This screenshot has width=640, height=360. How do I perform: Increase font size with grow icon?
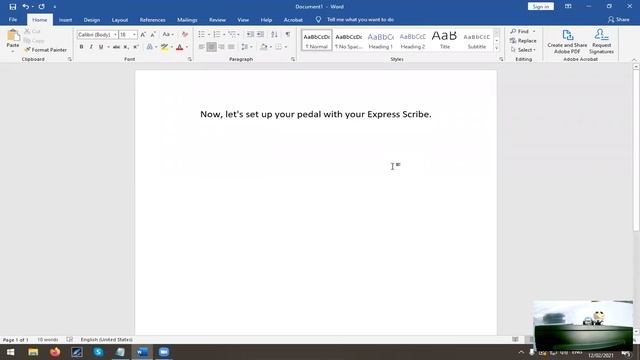(143, 35)
